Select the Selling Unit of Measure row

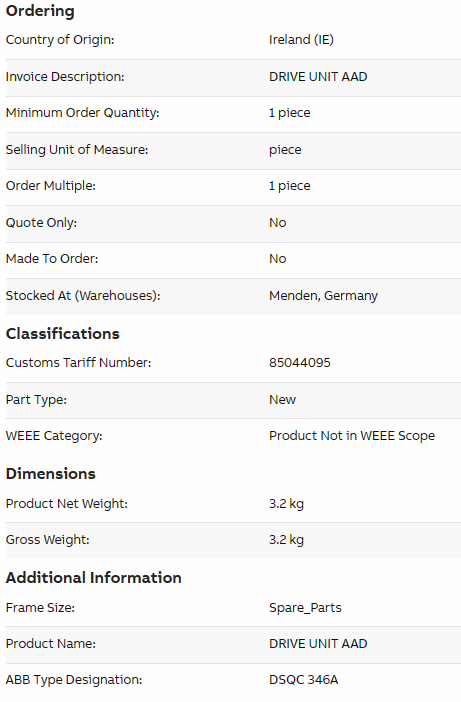[x=233, y=150]
